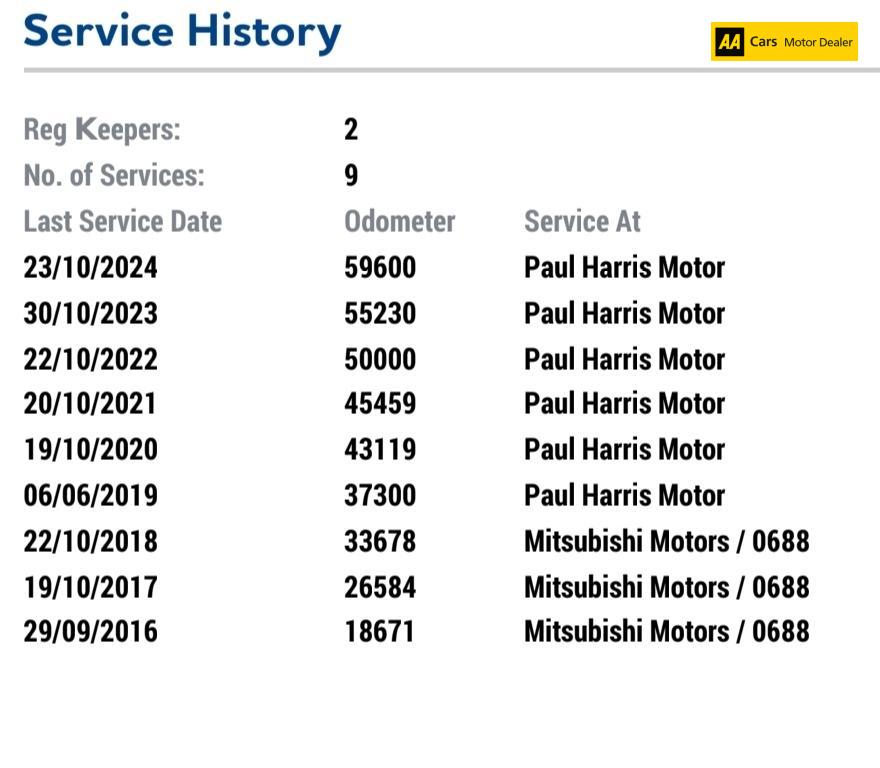The width and height of the screenshot is (880, 768).
Task: Click the Odometer column header
Action: 399,221
